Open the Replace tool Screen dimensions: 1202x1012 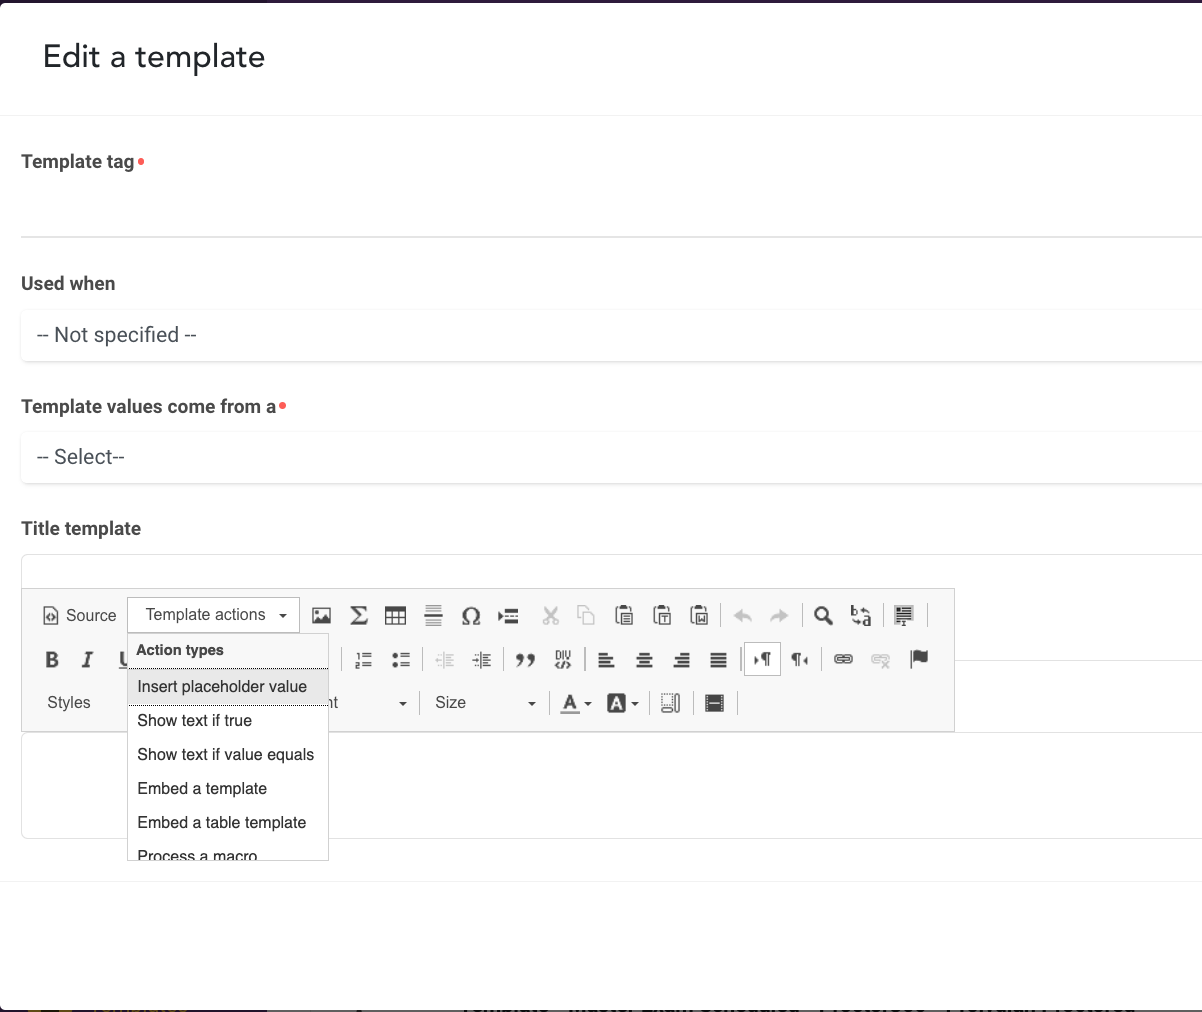pyautogui.click(x=860, y=615)
